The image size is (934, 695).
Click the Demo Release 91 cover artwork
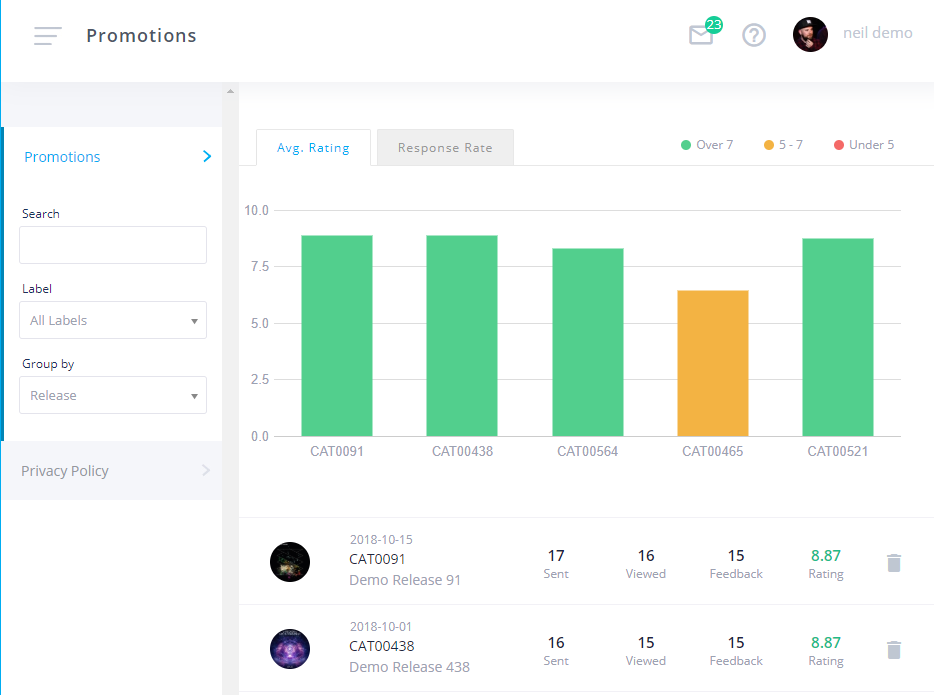pos(290,562)
